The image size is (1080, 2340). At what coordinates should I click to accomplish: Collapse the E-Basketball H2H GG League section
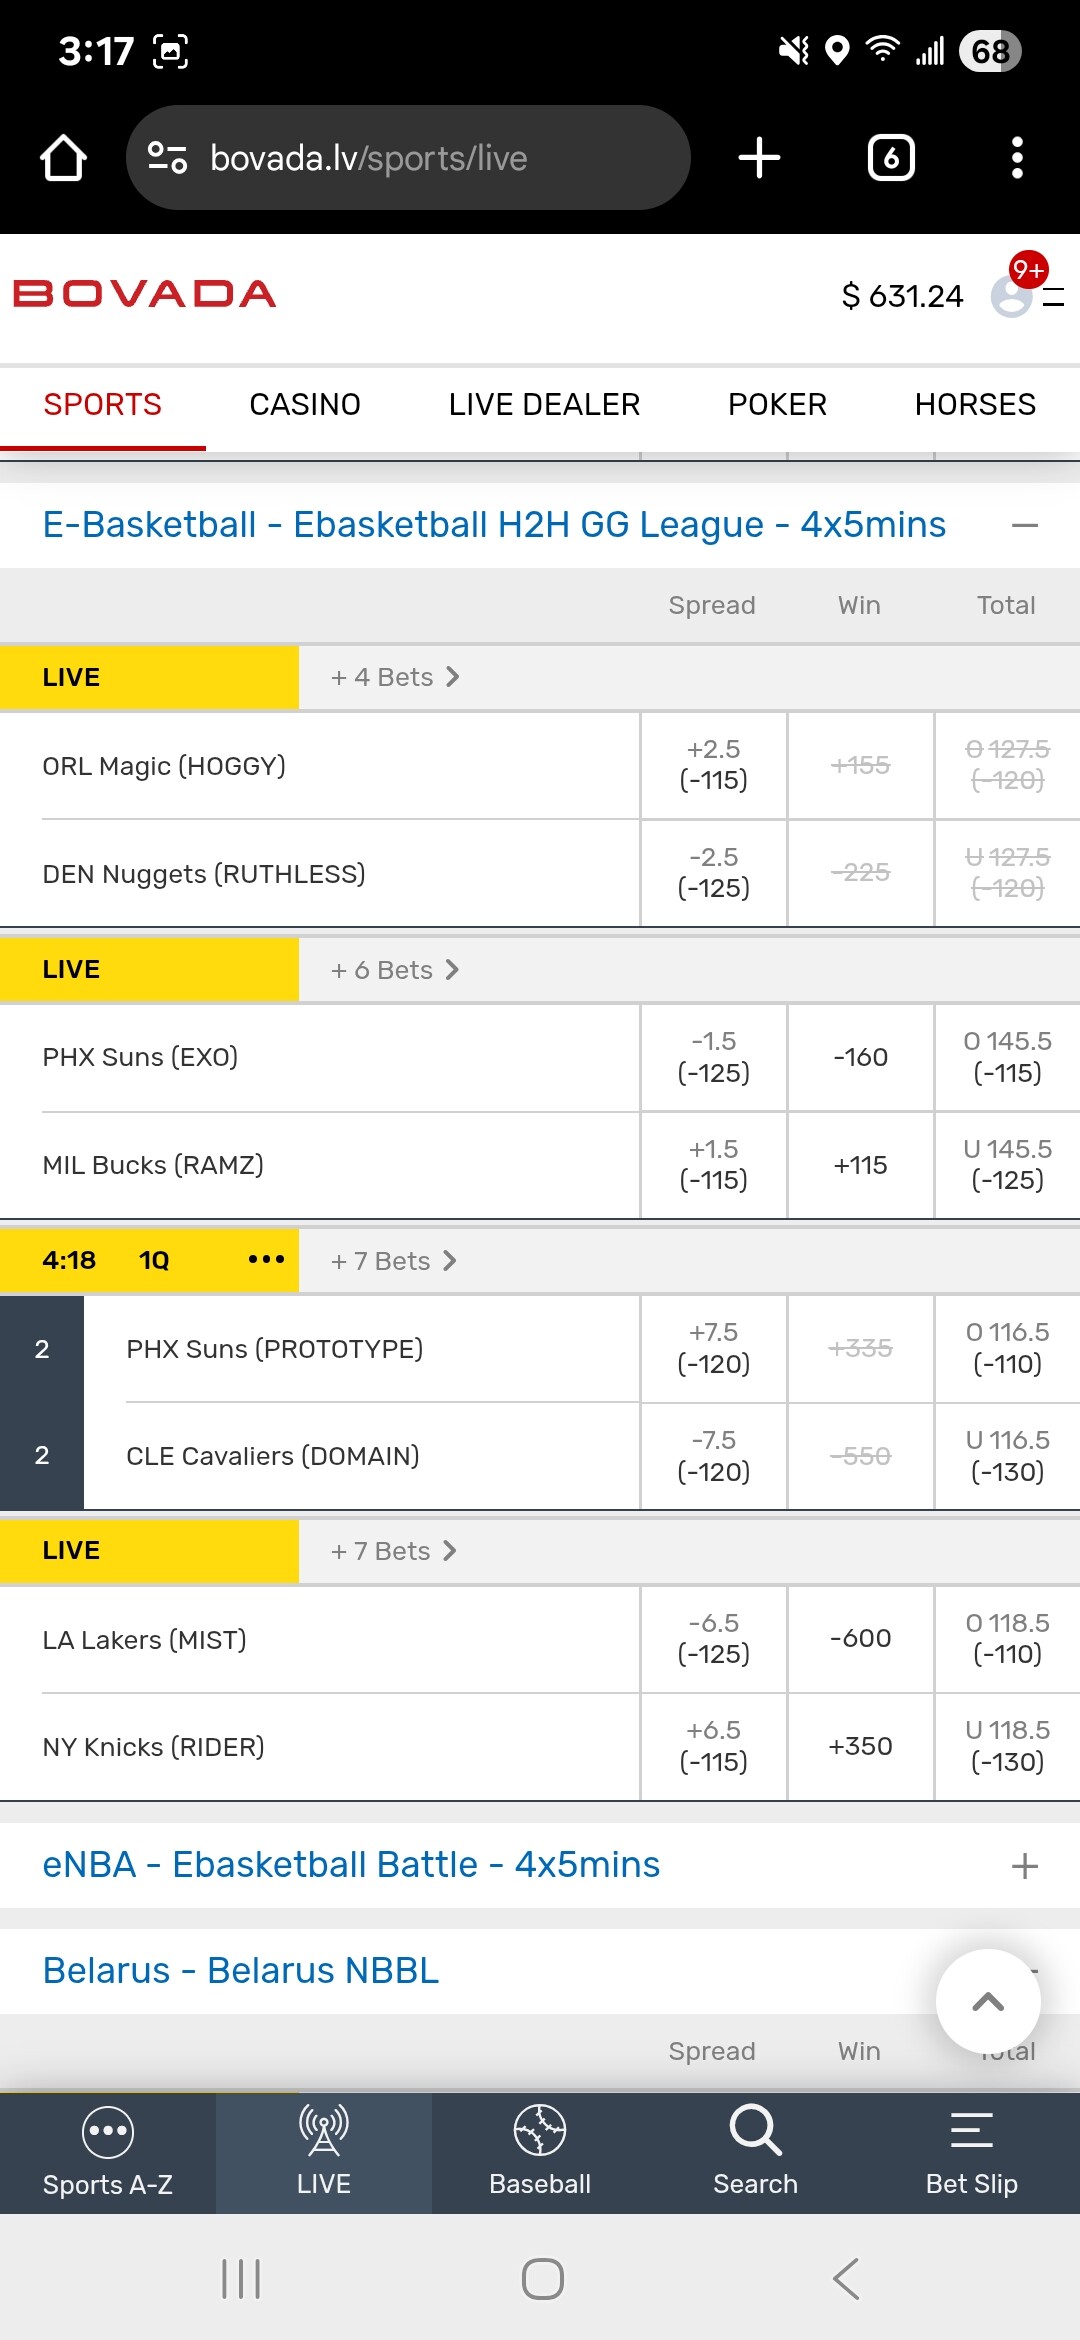tap(1024, 525)
